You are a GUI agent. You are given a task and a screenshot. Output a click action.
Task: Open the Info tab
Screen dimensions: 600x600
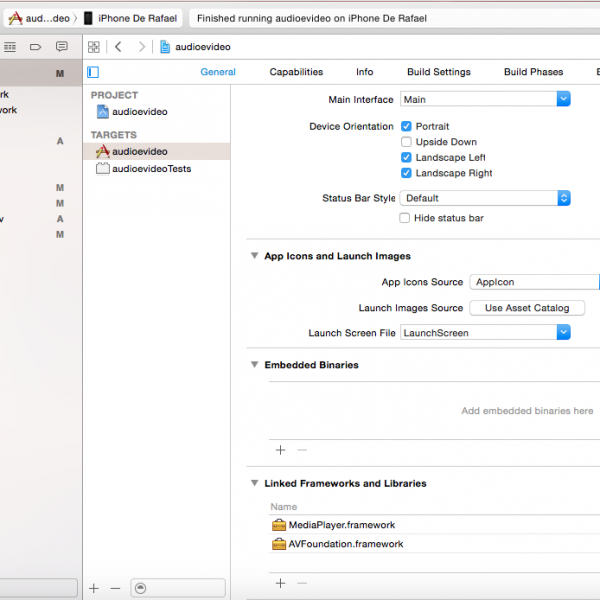(364, 72)
